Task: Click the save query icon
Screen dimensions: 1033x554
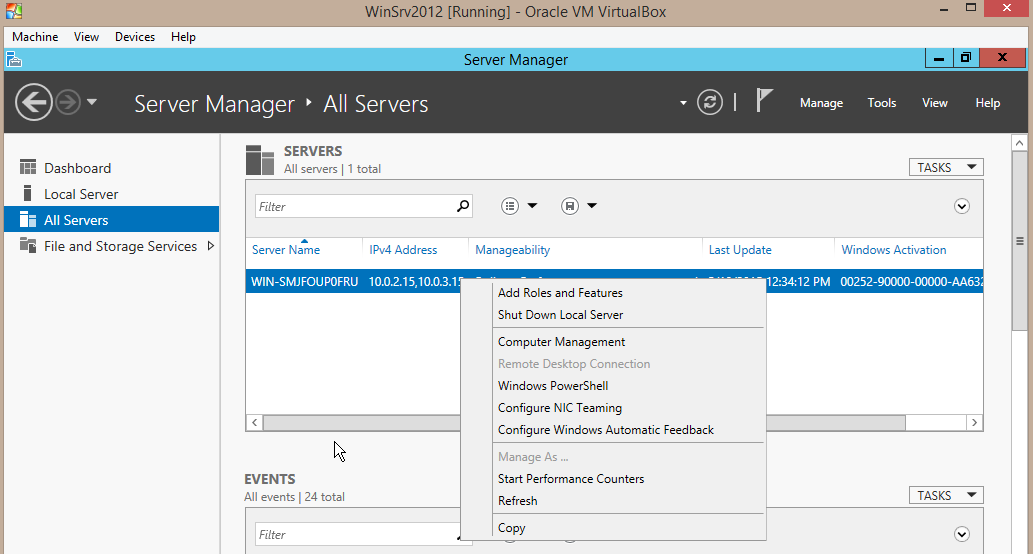Action: click(x=570, y=206)
